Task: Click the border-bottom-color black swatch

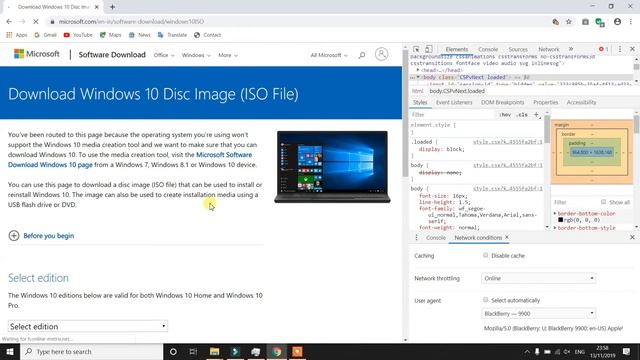Action: (x=560, y=220)
